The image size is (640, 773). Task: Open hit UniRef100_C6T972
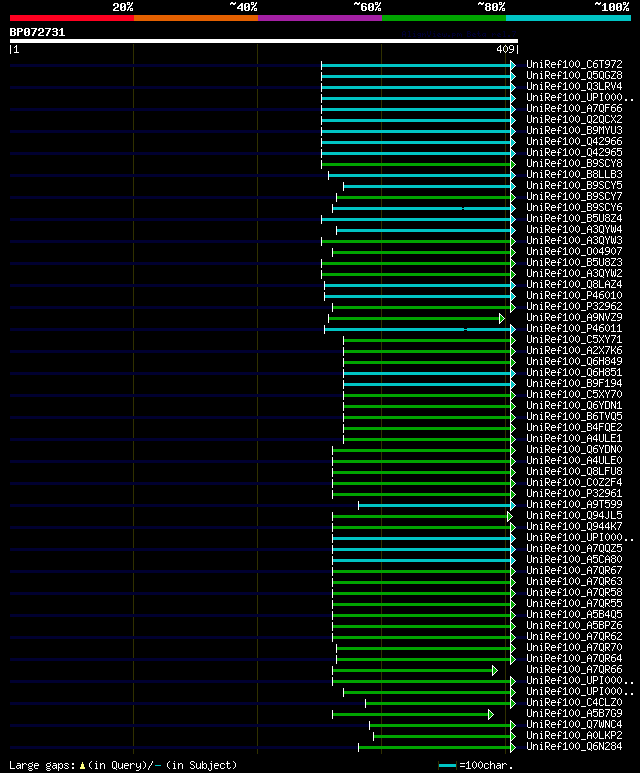(x=574, y=65)
